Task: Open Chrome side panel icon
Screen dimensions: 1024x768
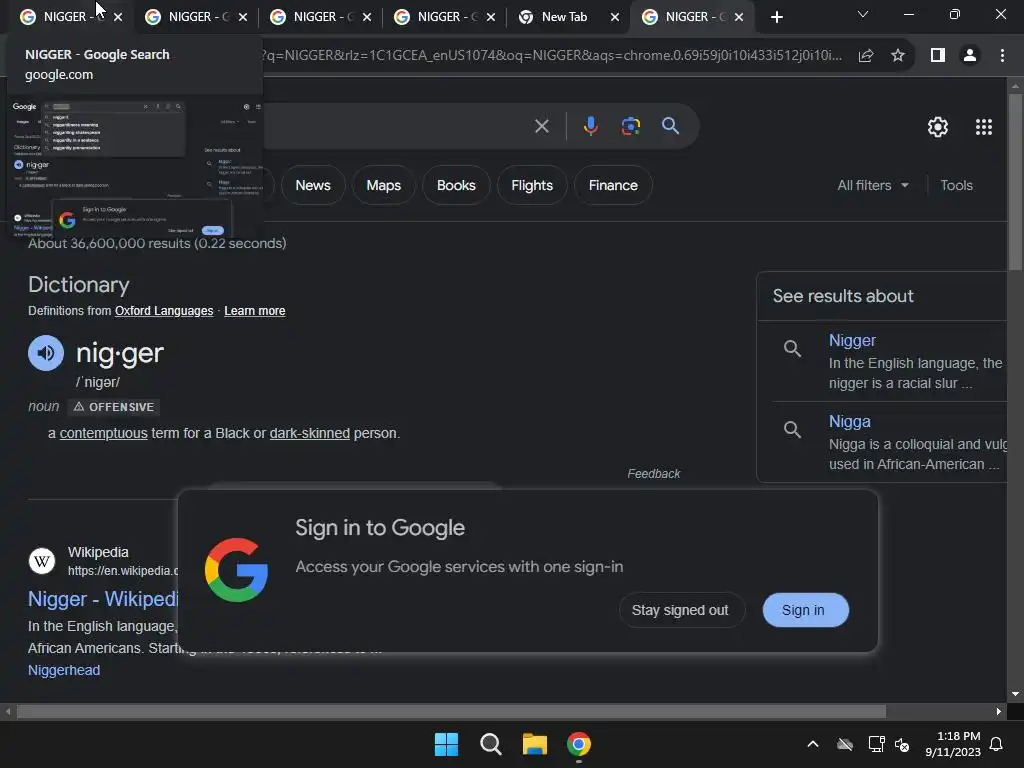Action: pyautogui.click(x=938, y=56)
